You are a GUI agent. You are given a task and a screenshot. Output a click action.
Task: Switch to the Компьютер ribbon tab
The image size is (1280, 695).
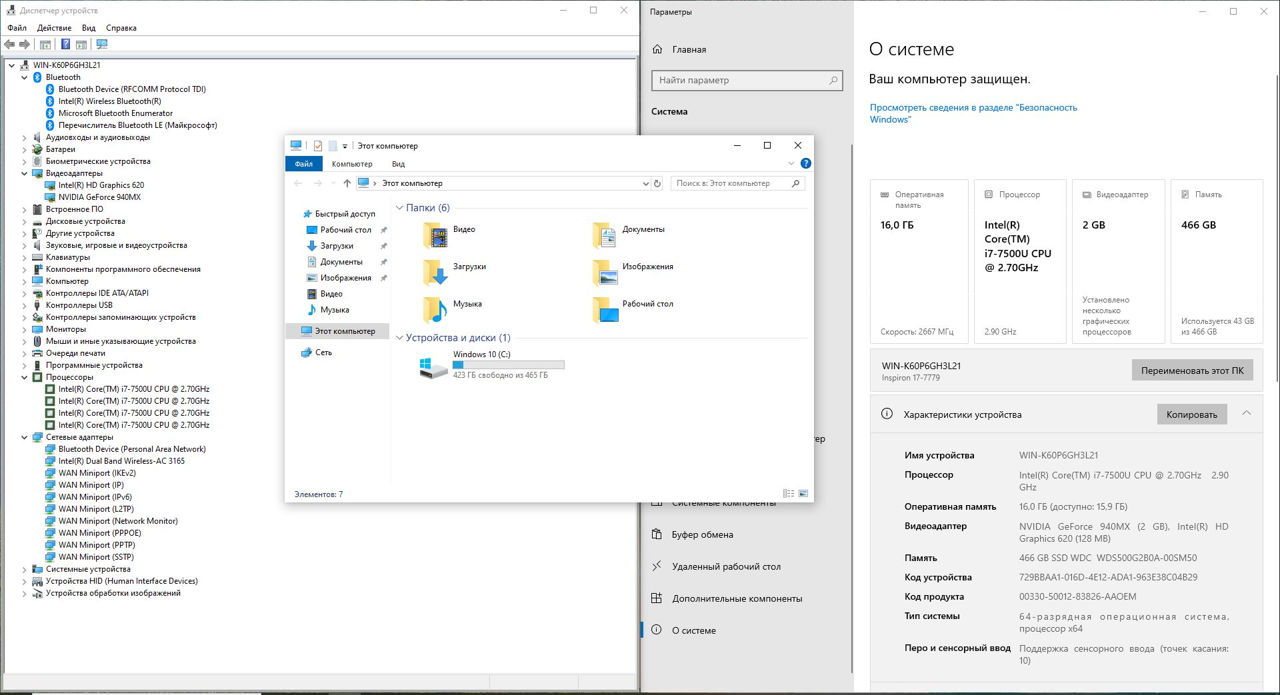352,164
